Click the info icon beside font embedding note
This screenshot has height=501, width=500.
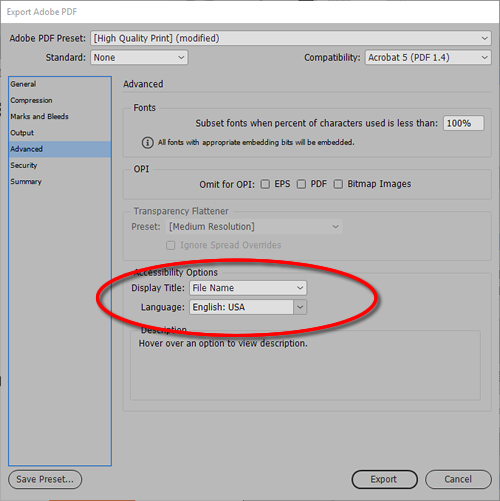pos(148,143)
